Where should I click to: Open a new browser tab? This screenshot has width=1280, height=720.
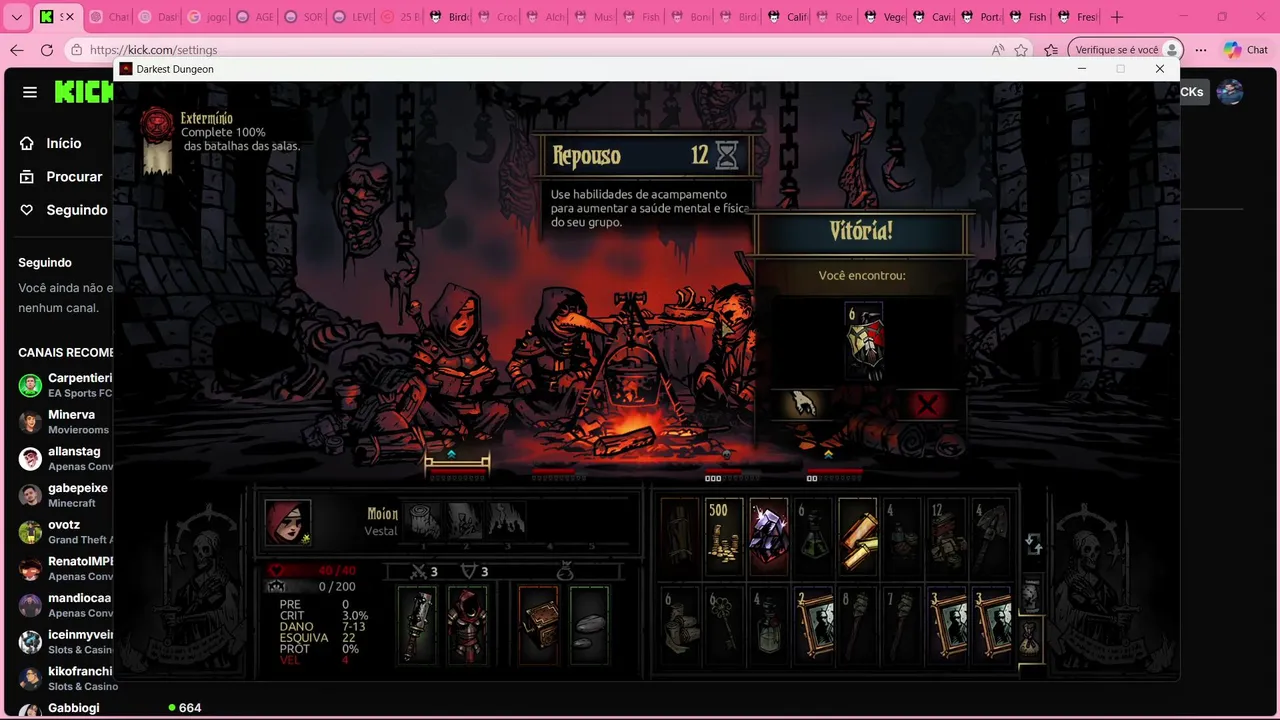(x=1117, y=17)
